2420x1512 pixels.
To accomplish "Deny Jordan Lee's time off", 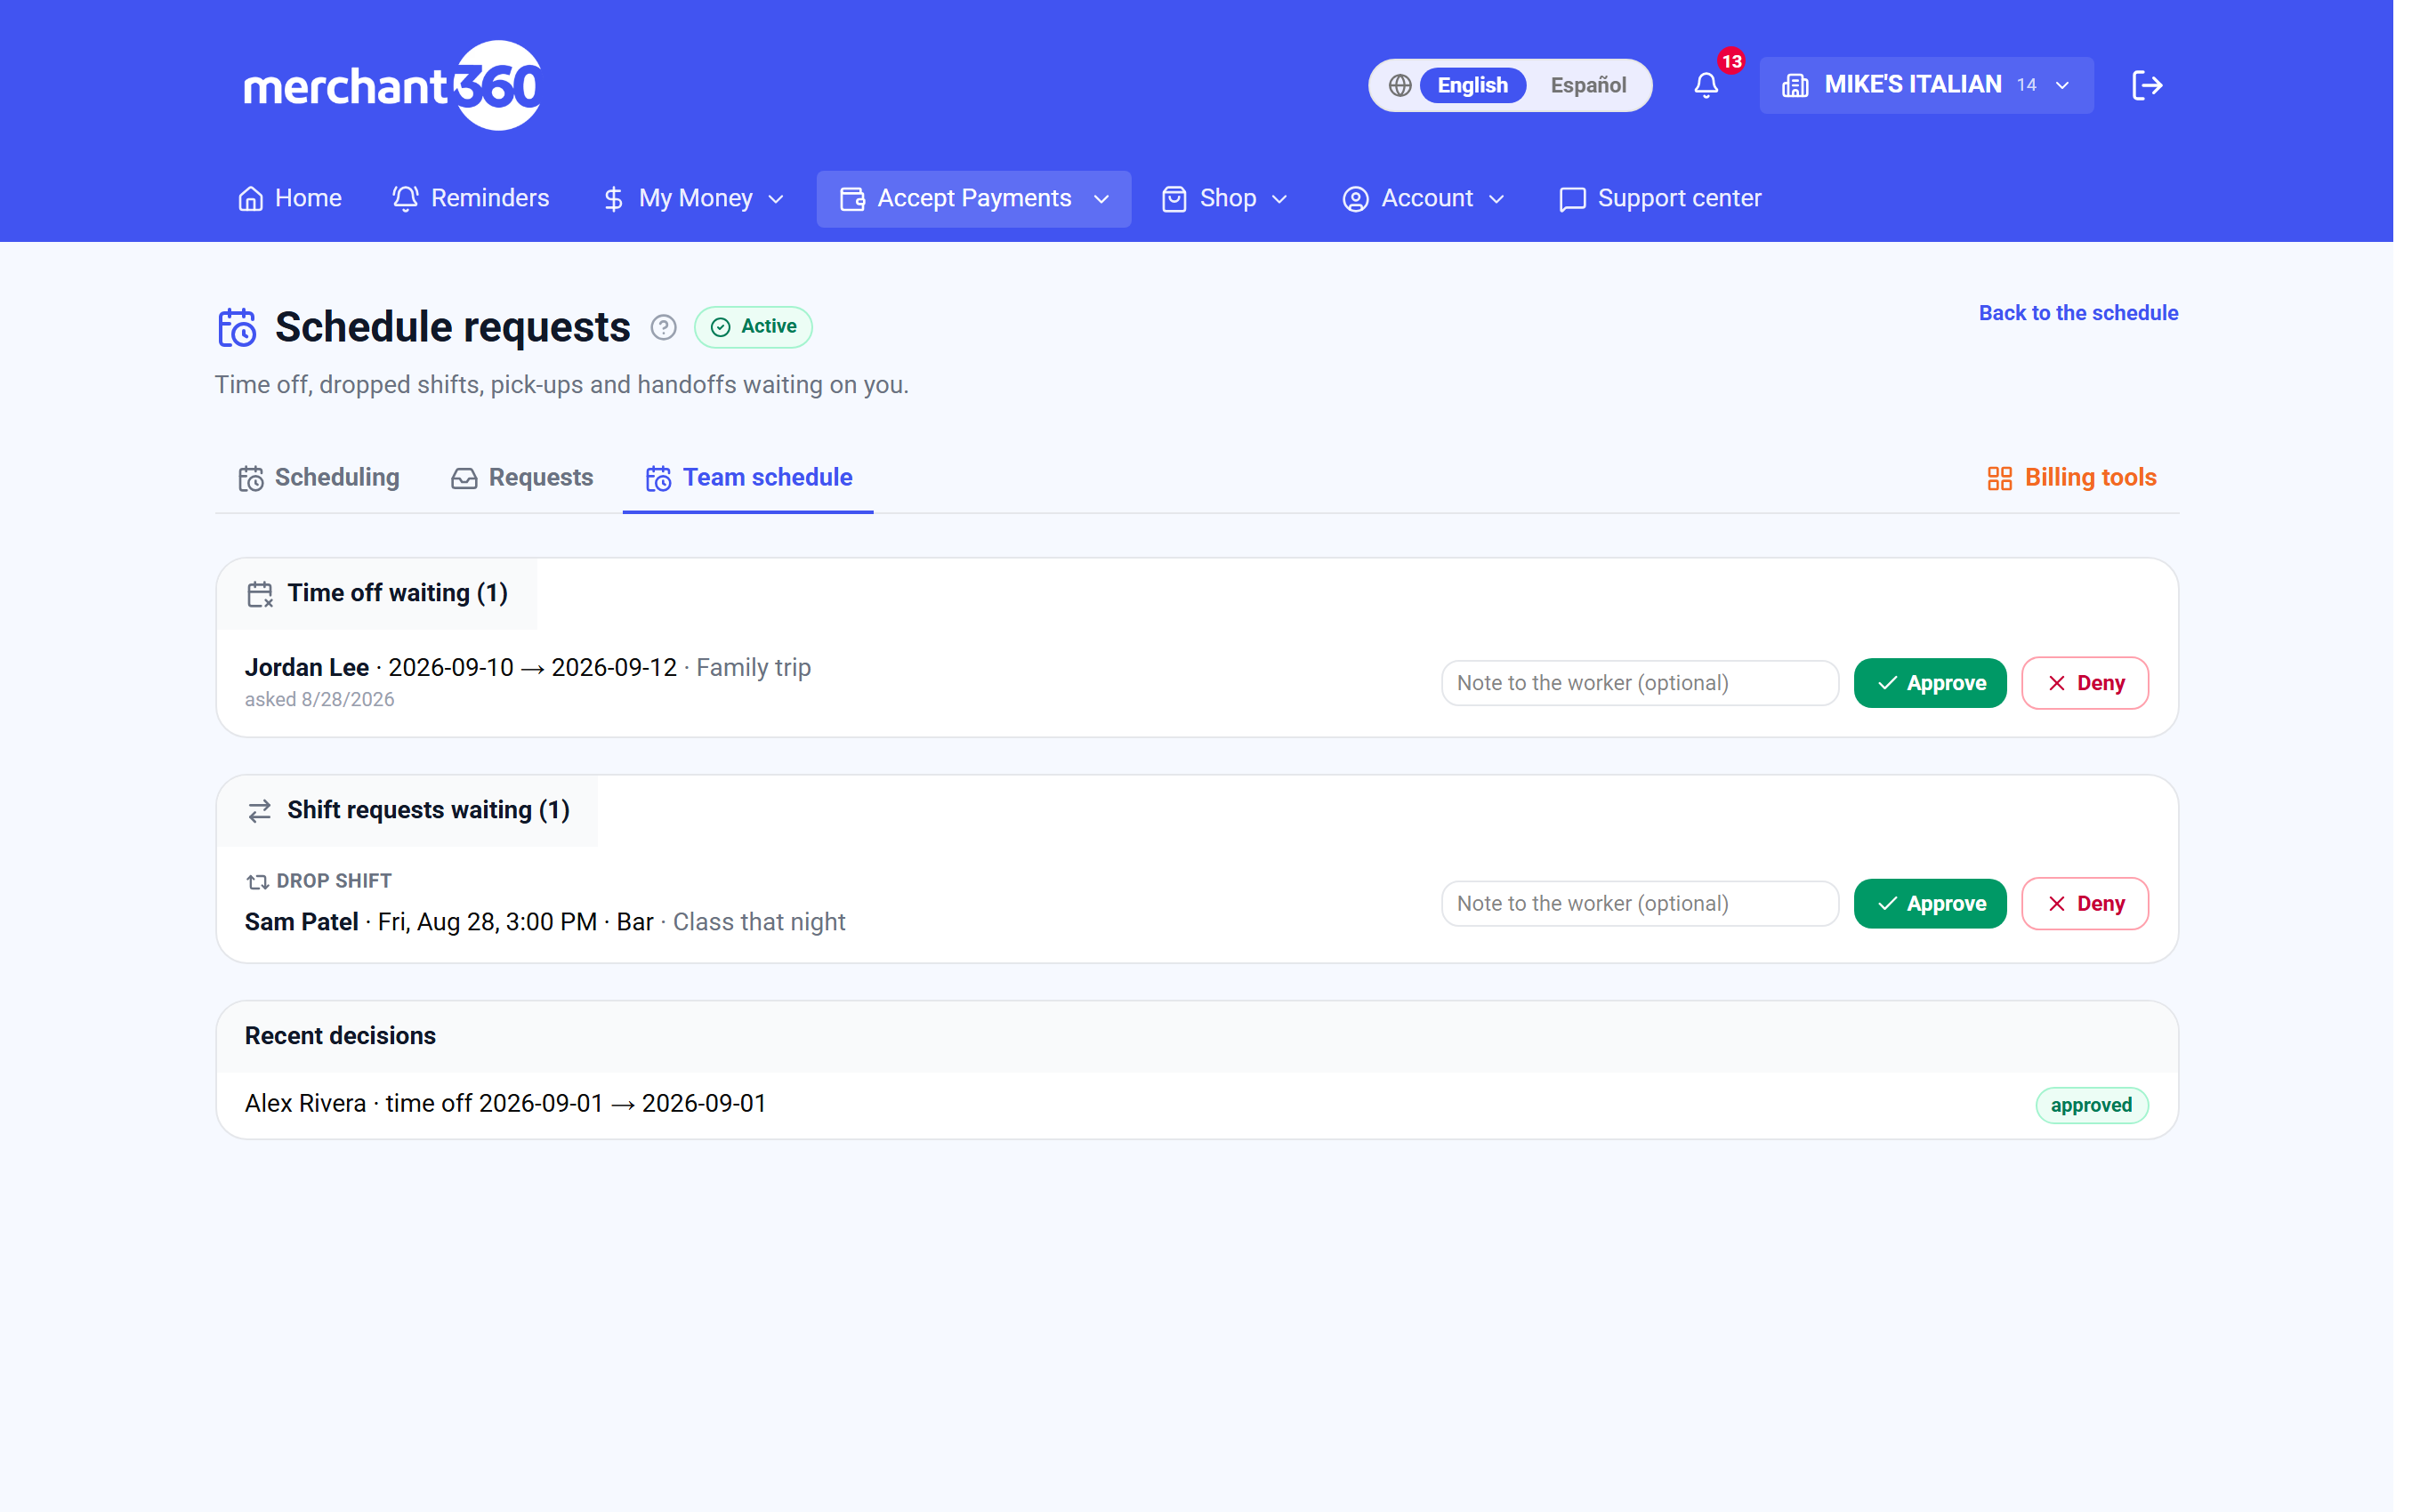I will pos(2085,683).
